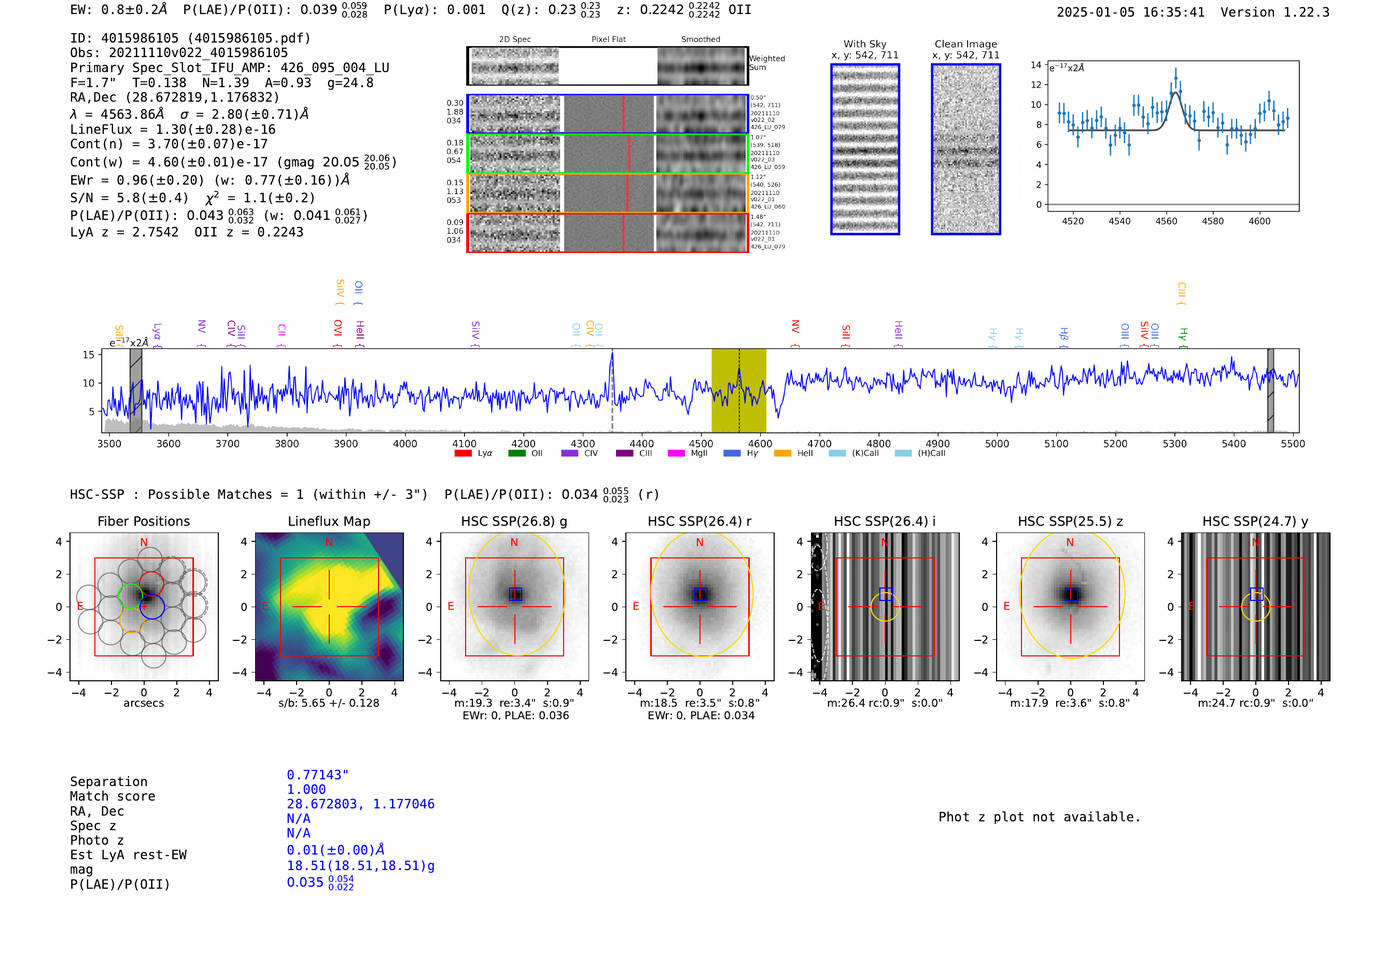Image resolution: width=1400 pixels, height=953 pixels.
Task: Click the blue Hγ legend swatch
Action: coord(732,453)
